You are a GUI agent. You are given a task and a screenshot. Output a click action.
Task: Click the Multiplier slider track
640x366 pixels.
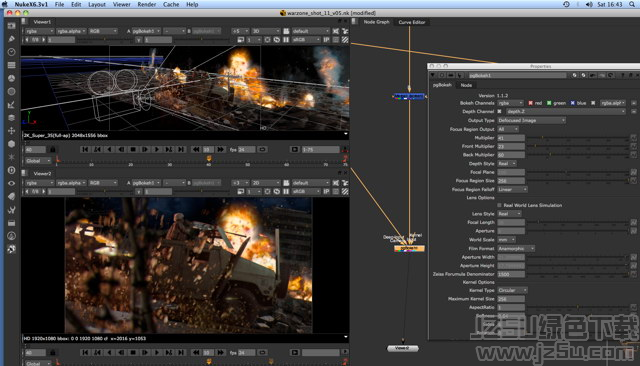click(x=577, y=138)
